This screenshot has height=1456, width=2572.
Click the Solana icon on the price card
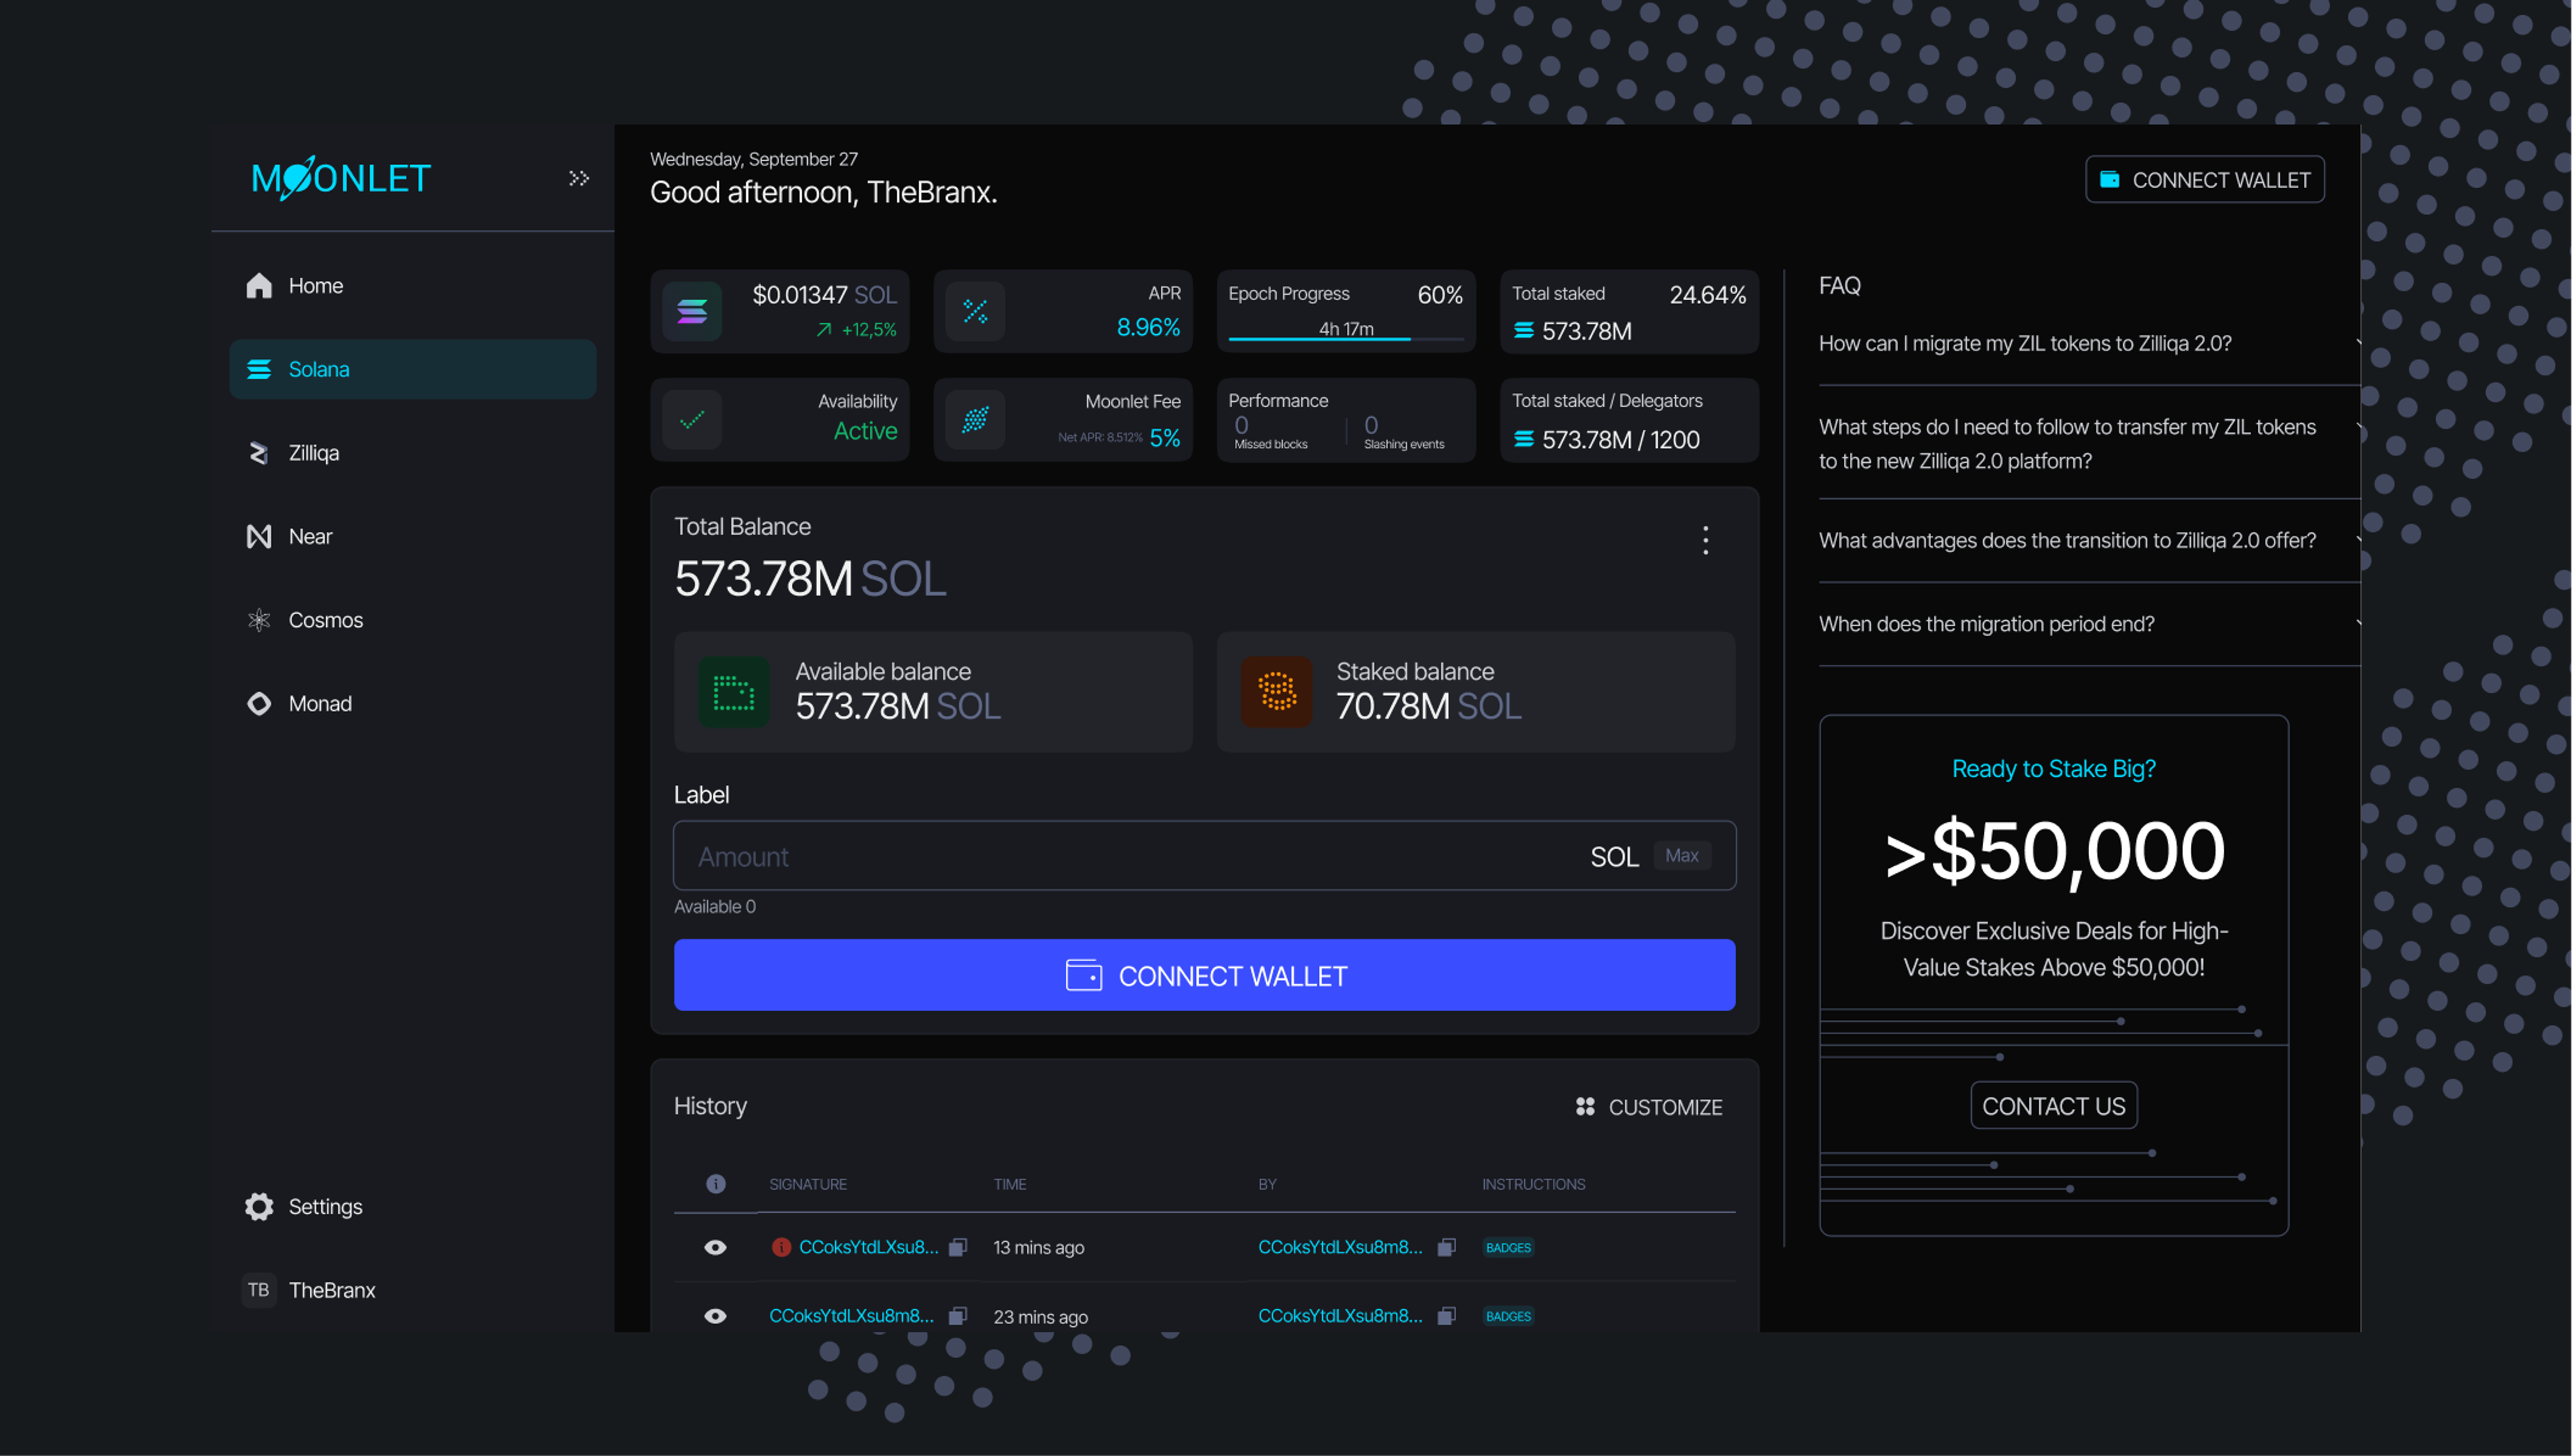pos(692,312)
